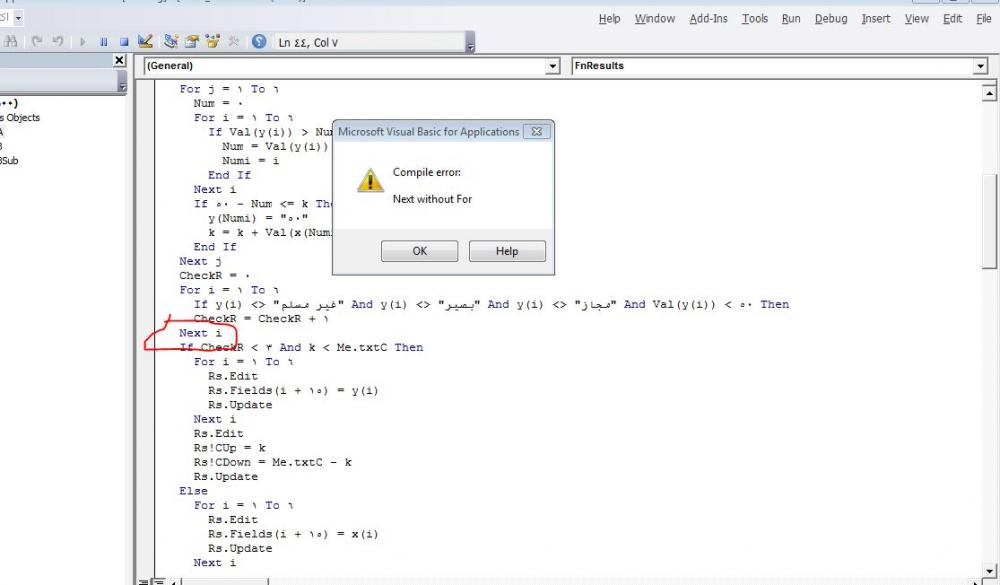Toggle Design Mode icon
This screenshot has width=1000, height=585.
coord(145,41)
